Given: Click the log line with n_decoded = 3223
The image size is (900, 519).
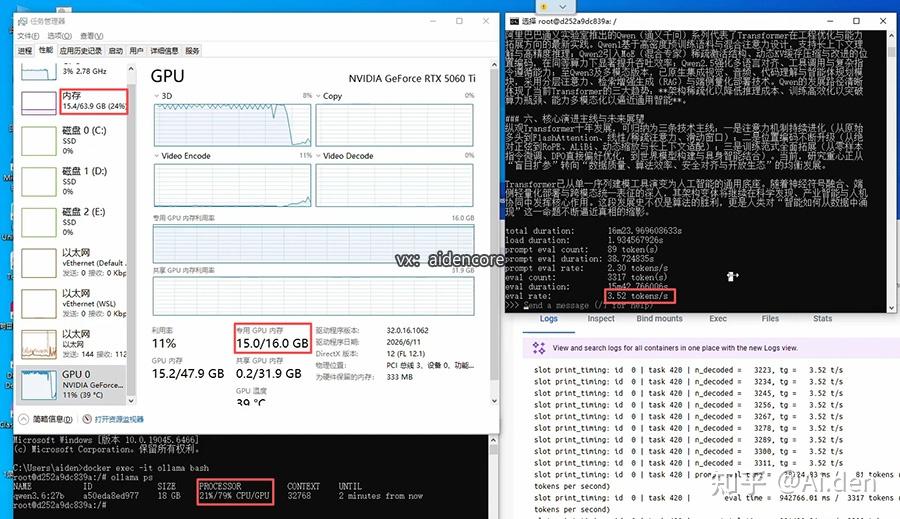Looking at the screenshot, I should 689,370.
